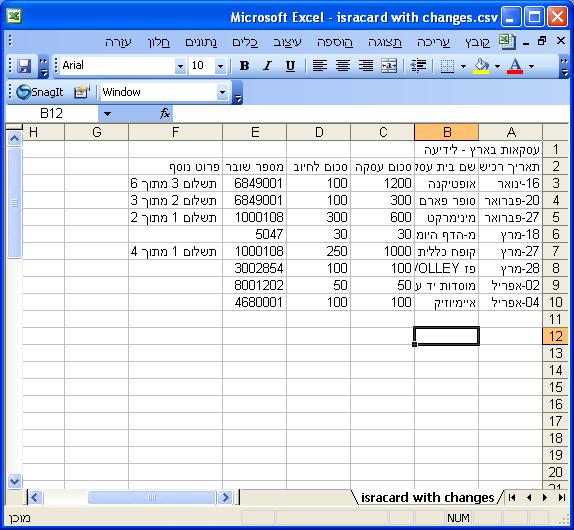Viewport: 574px width, 530px height.
Task: Go to next sheet tab arrow
Action: coord(545,497)
